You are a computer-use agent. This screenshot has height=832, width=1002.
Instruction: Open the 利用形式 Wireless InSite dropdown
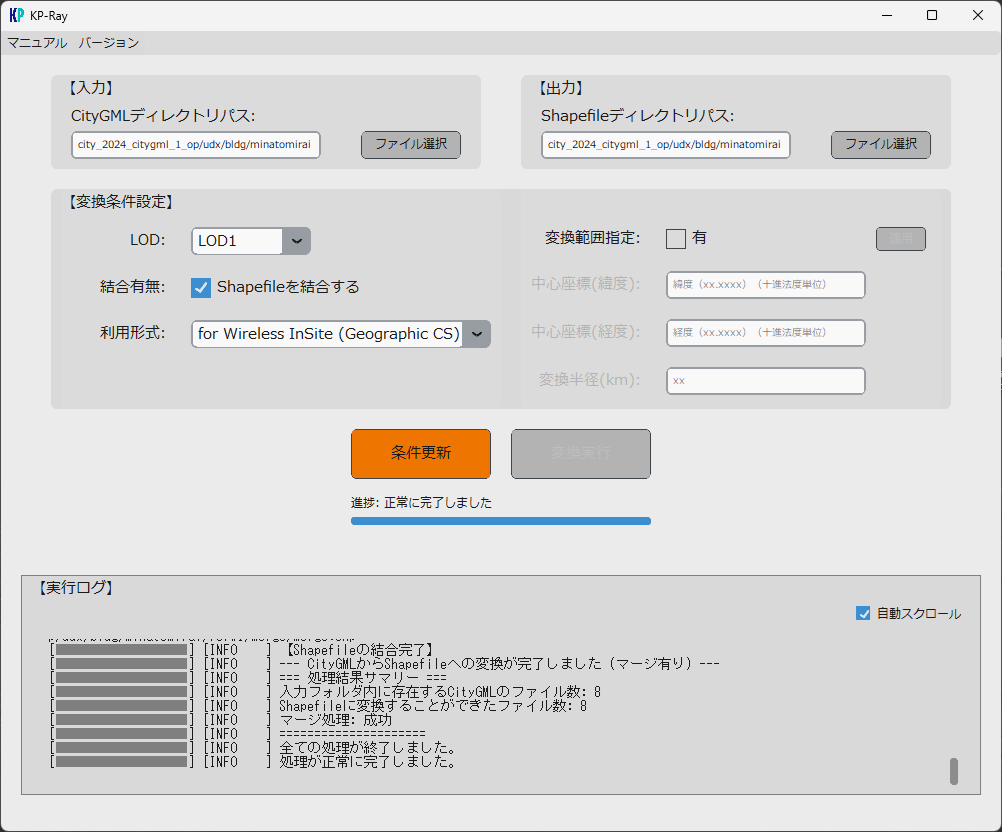pyautogui.click(x=340, y=334)
